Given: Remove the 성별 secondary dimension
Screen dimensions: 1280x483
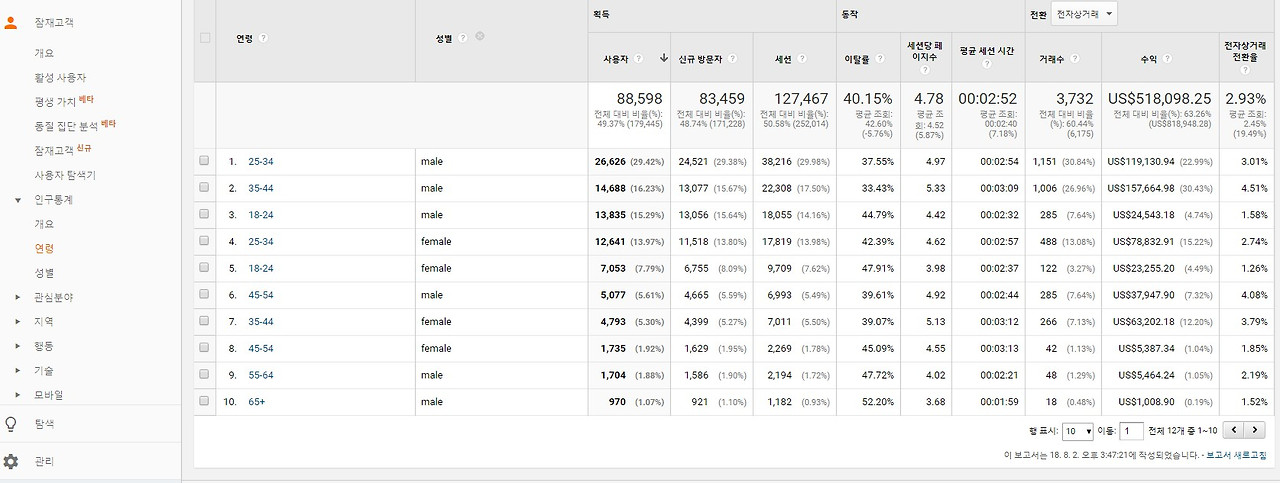Looking at the screenshot, I should (x=480, y=37).
